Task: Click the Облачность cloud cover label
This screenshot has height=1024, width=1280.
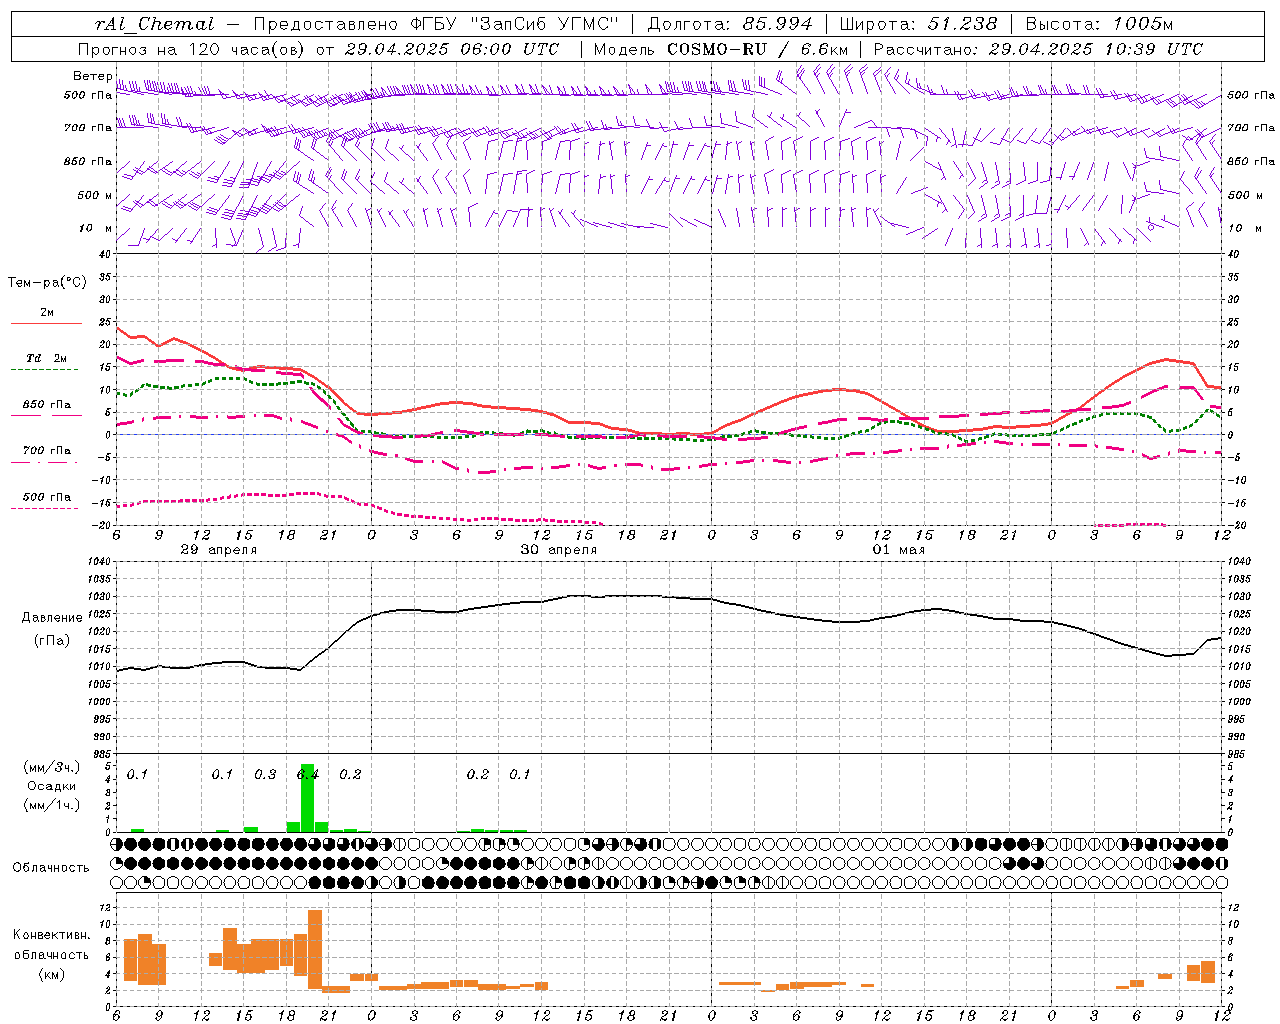Action: 51,868
